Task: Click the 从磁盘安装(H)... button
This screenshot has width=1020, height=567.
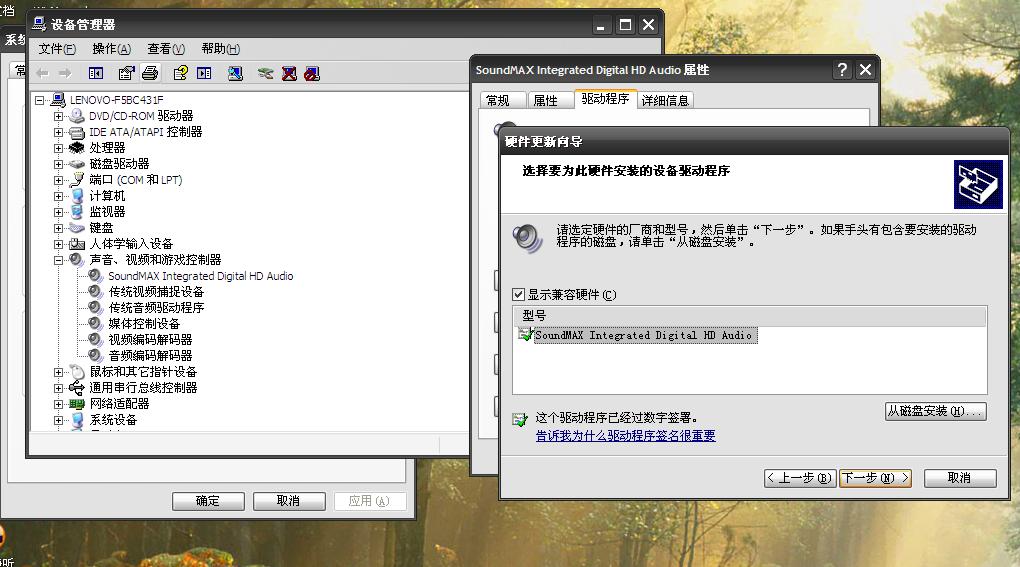Action: pos(935,411)
